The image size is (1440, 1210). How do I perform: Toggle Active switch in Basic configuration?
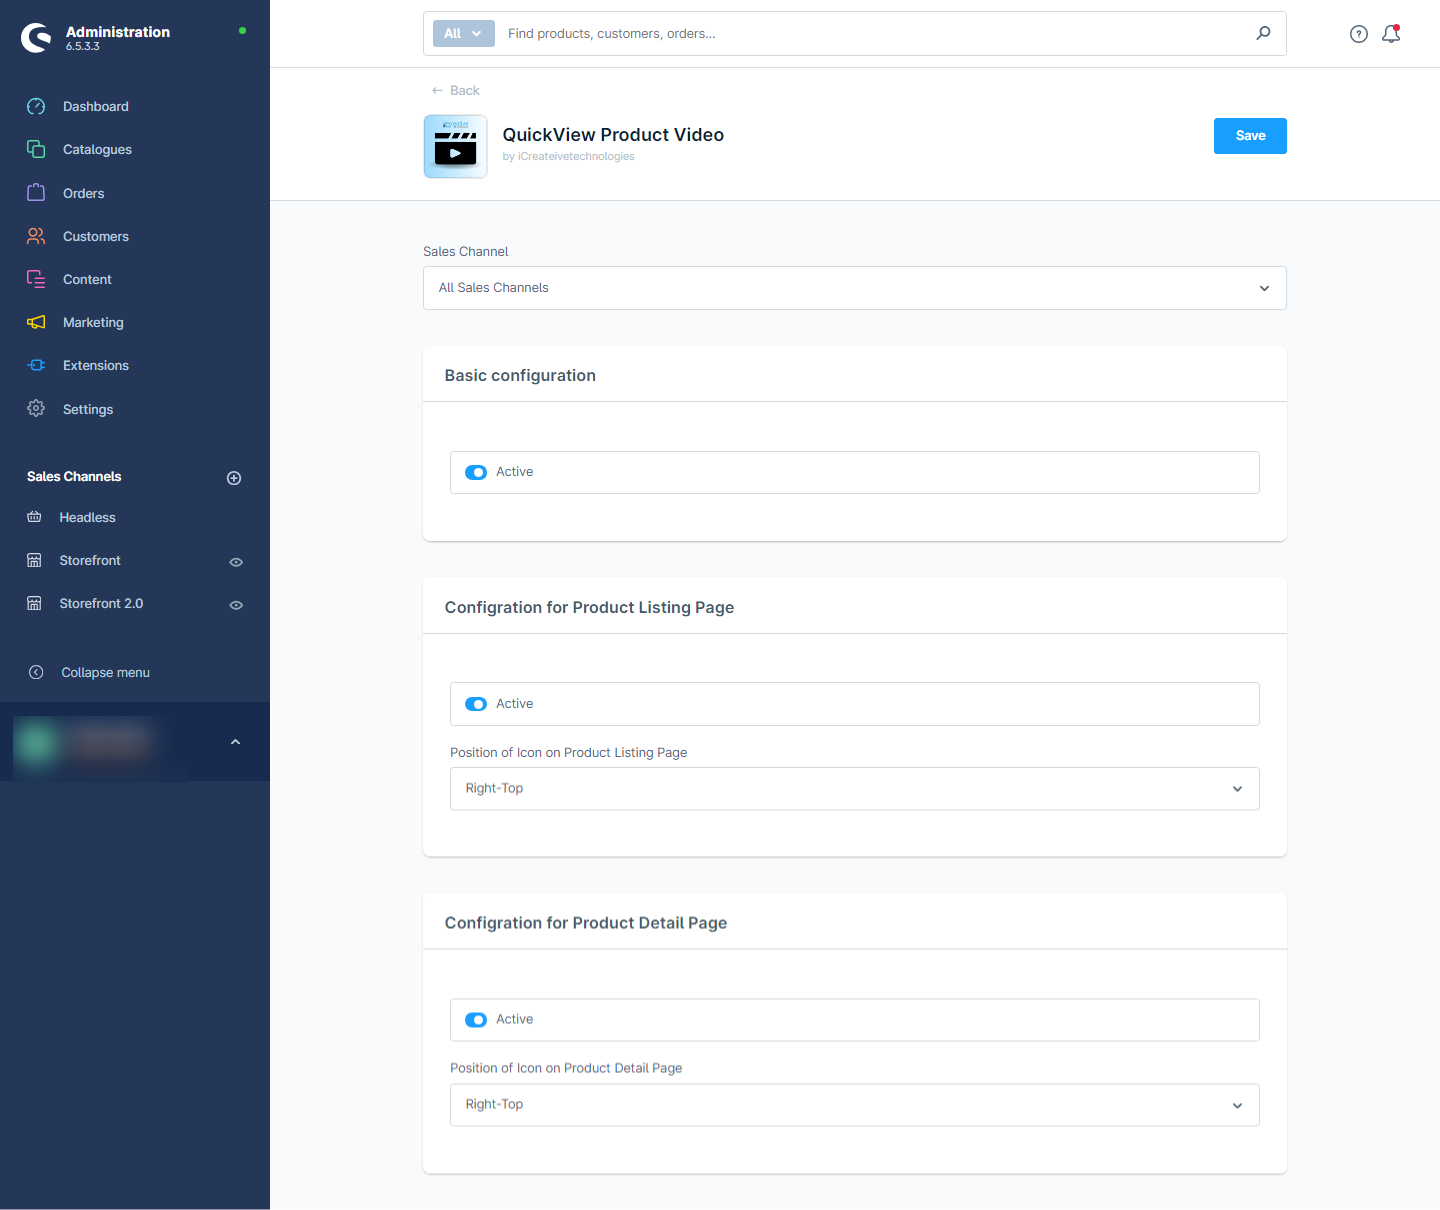pyautogui.click(x=476, y=472)
